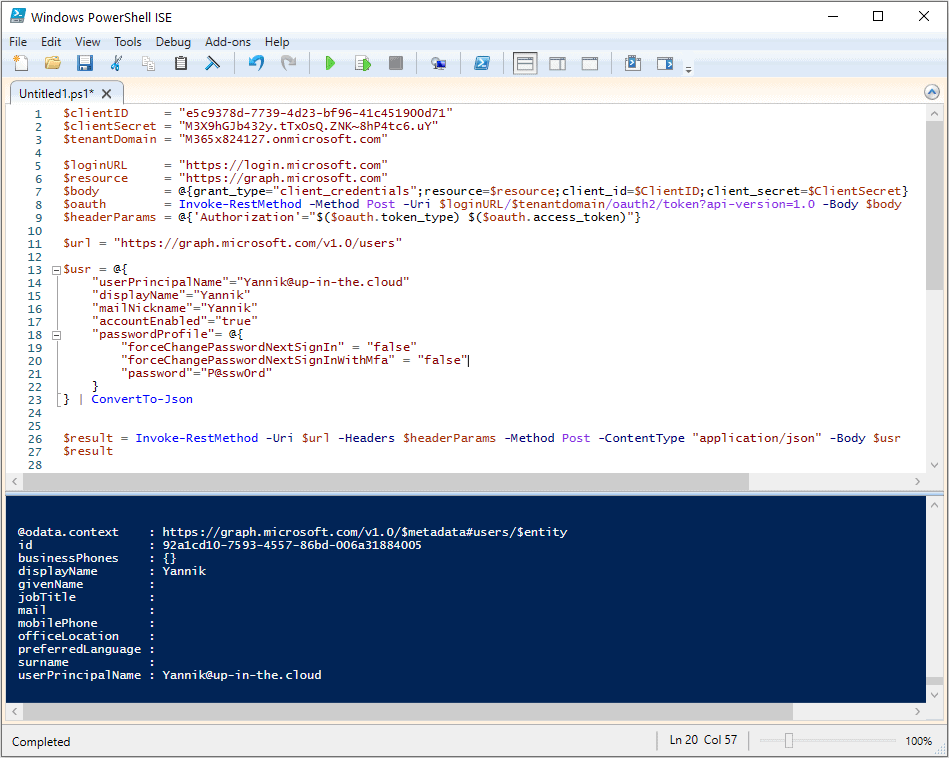Open the Tools menu
Image resolution: width=949 pixels, height=758 pixels.
pyautogui.click(x=128, y=42)
